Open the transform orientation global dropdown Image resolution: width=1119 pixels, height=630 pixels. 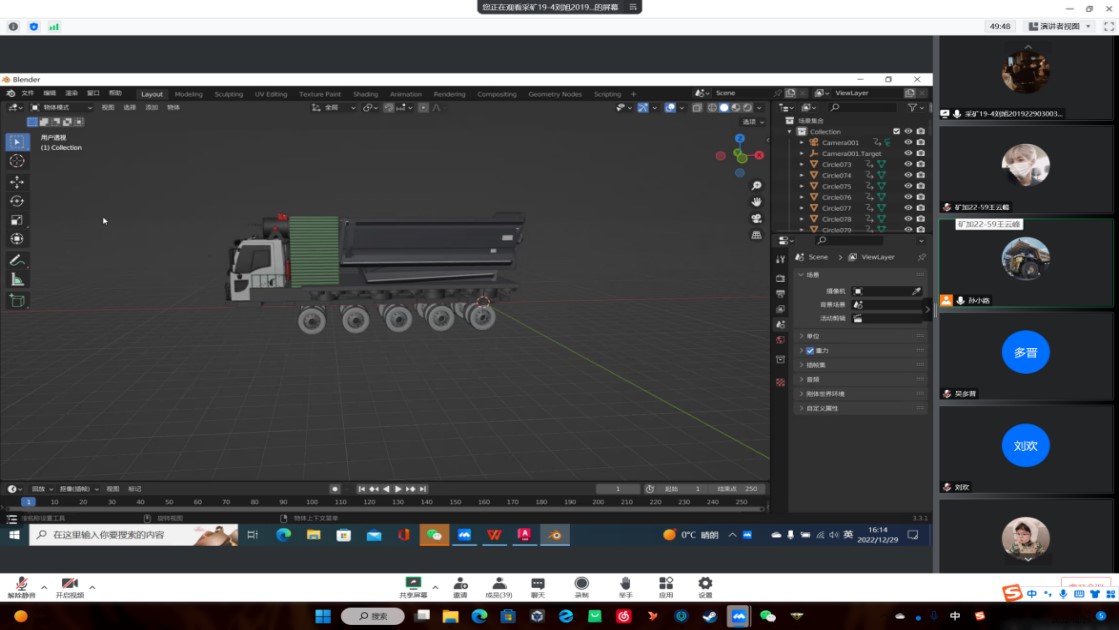[334, 108]
